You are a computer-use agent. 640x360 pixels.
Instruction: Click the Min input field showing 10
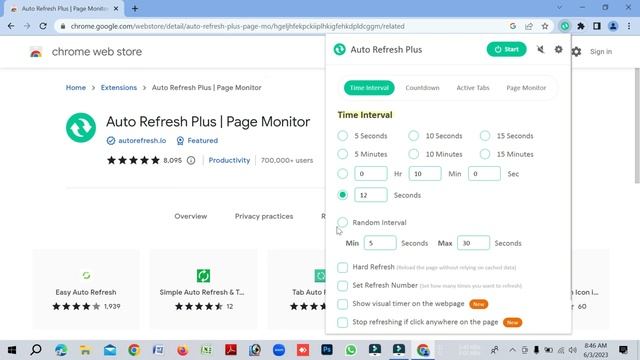coord(425,173)
